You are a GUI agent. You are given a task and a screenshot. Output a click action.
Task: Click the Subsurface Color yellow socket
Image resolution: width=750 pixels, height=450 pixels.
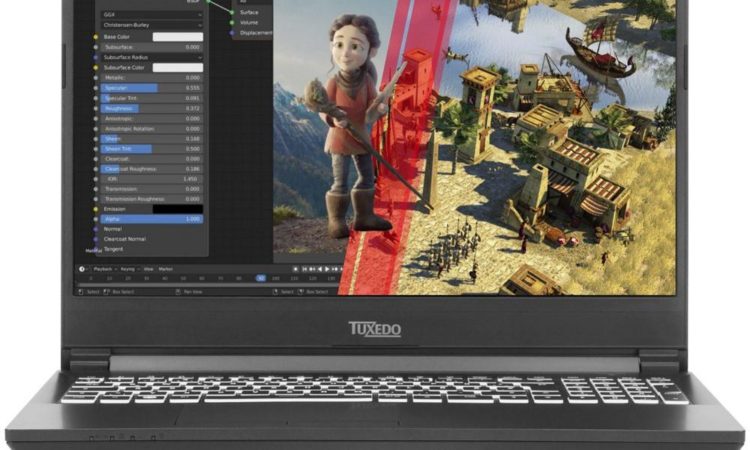pyautogui.click(x=96, y=68)
